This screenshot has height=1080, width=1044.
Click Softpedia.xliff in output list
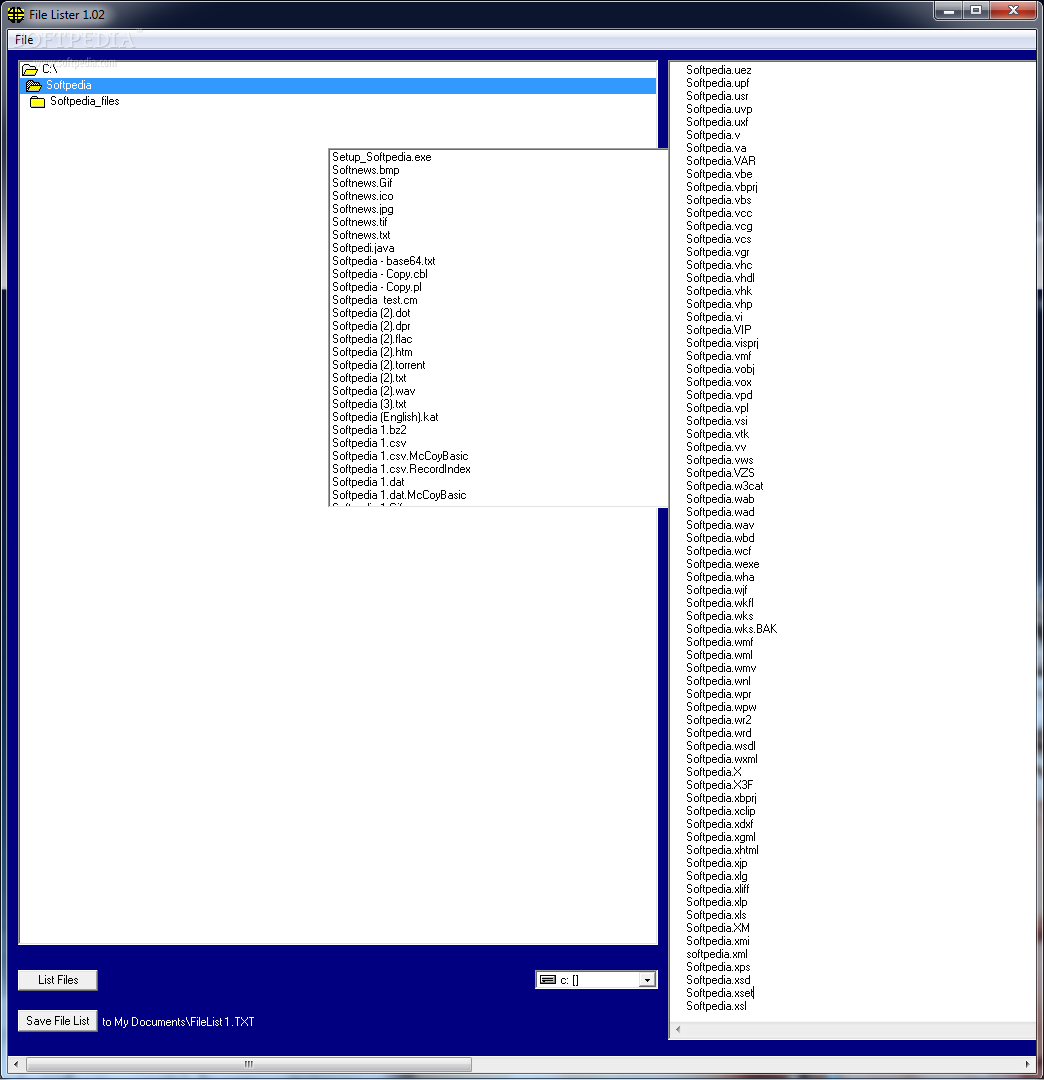(718, 889)
